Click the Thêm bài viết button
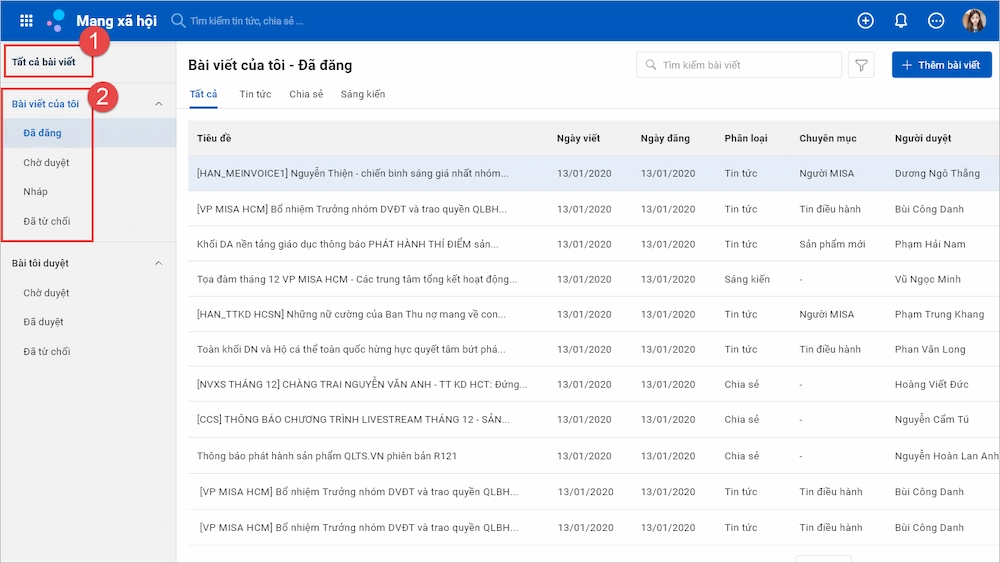Viewport: 1000px width, 563px height. tap(941, 65)
